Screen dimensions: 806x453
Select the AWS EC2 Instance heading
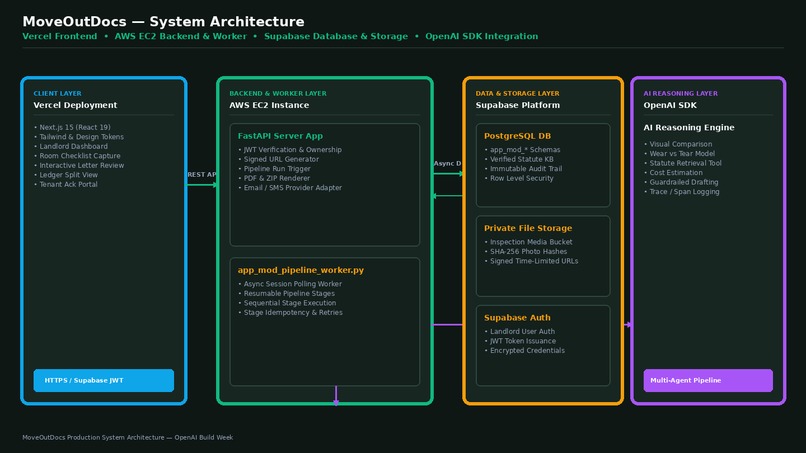[269, 105]
